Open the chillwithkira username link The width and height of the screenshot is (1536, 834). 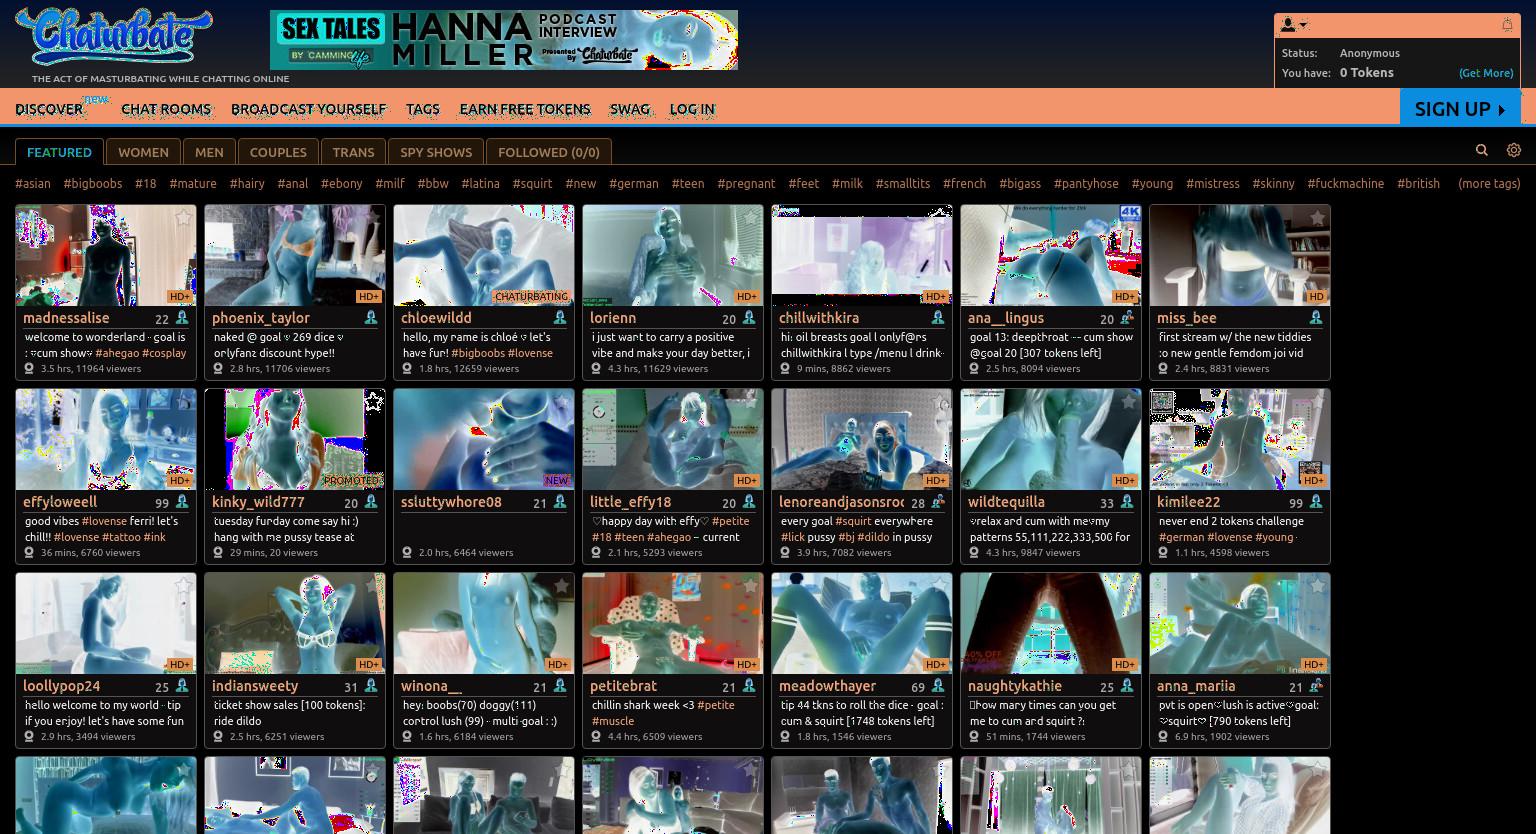pyautogui.click(x=819, y=318)
